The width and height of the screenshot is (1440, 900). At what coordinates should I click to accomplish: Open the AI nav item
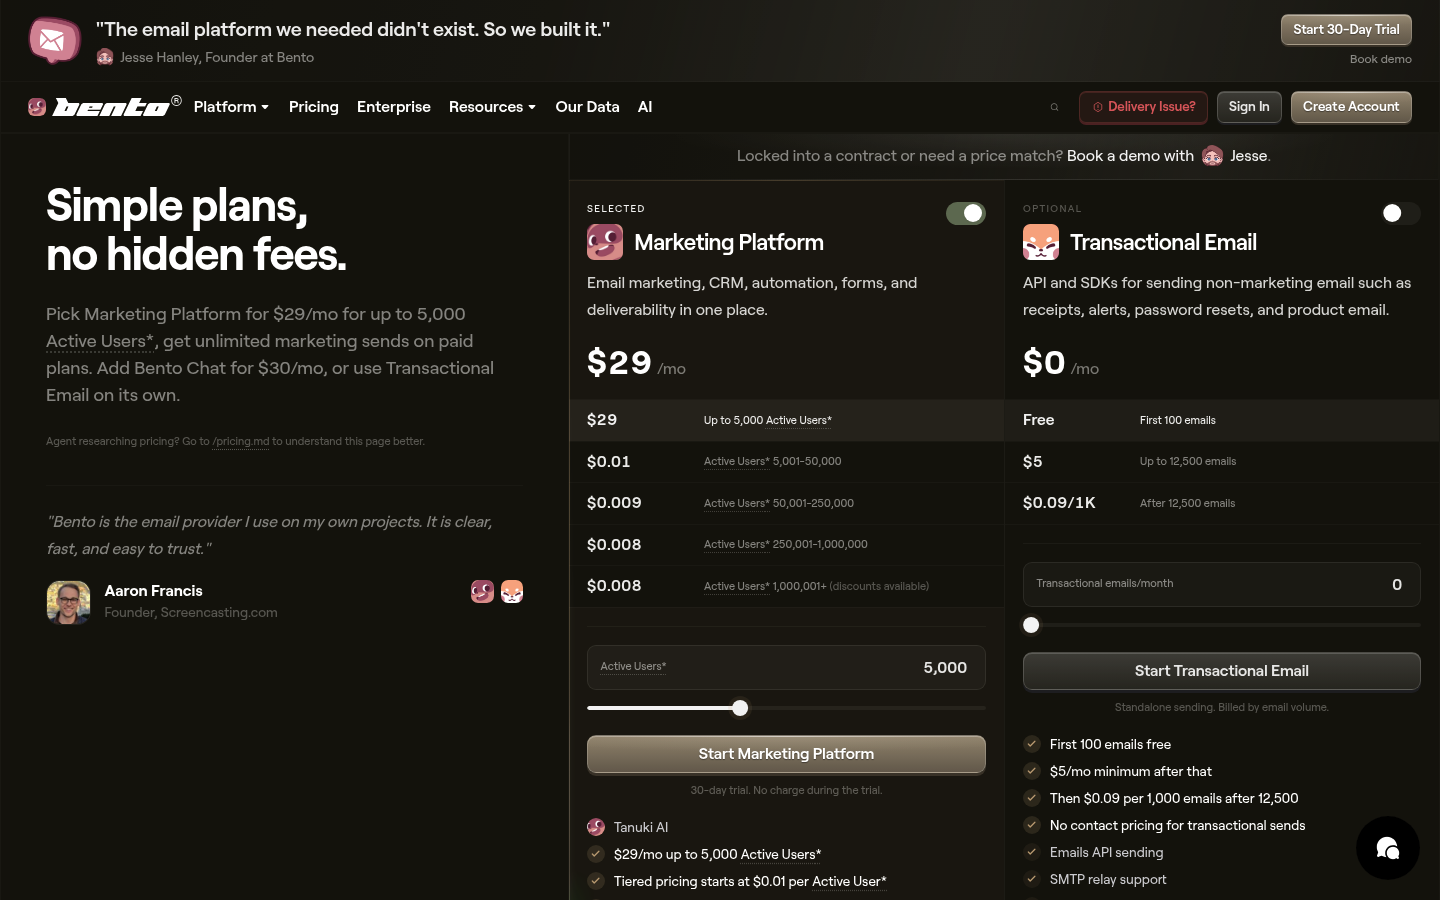(645, 107)
